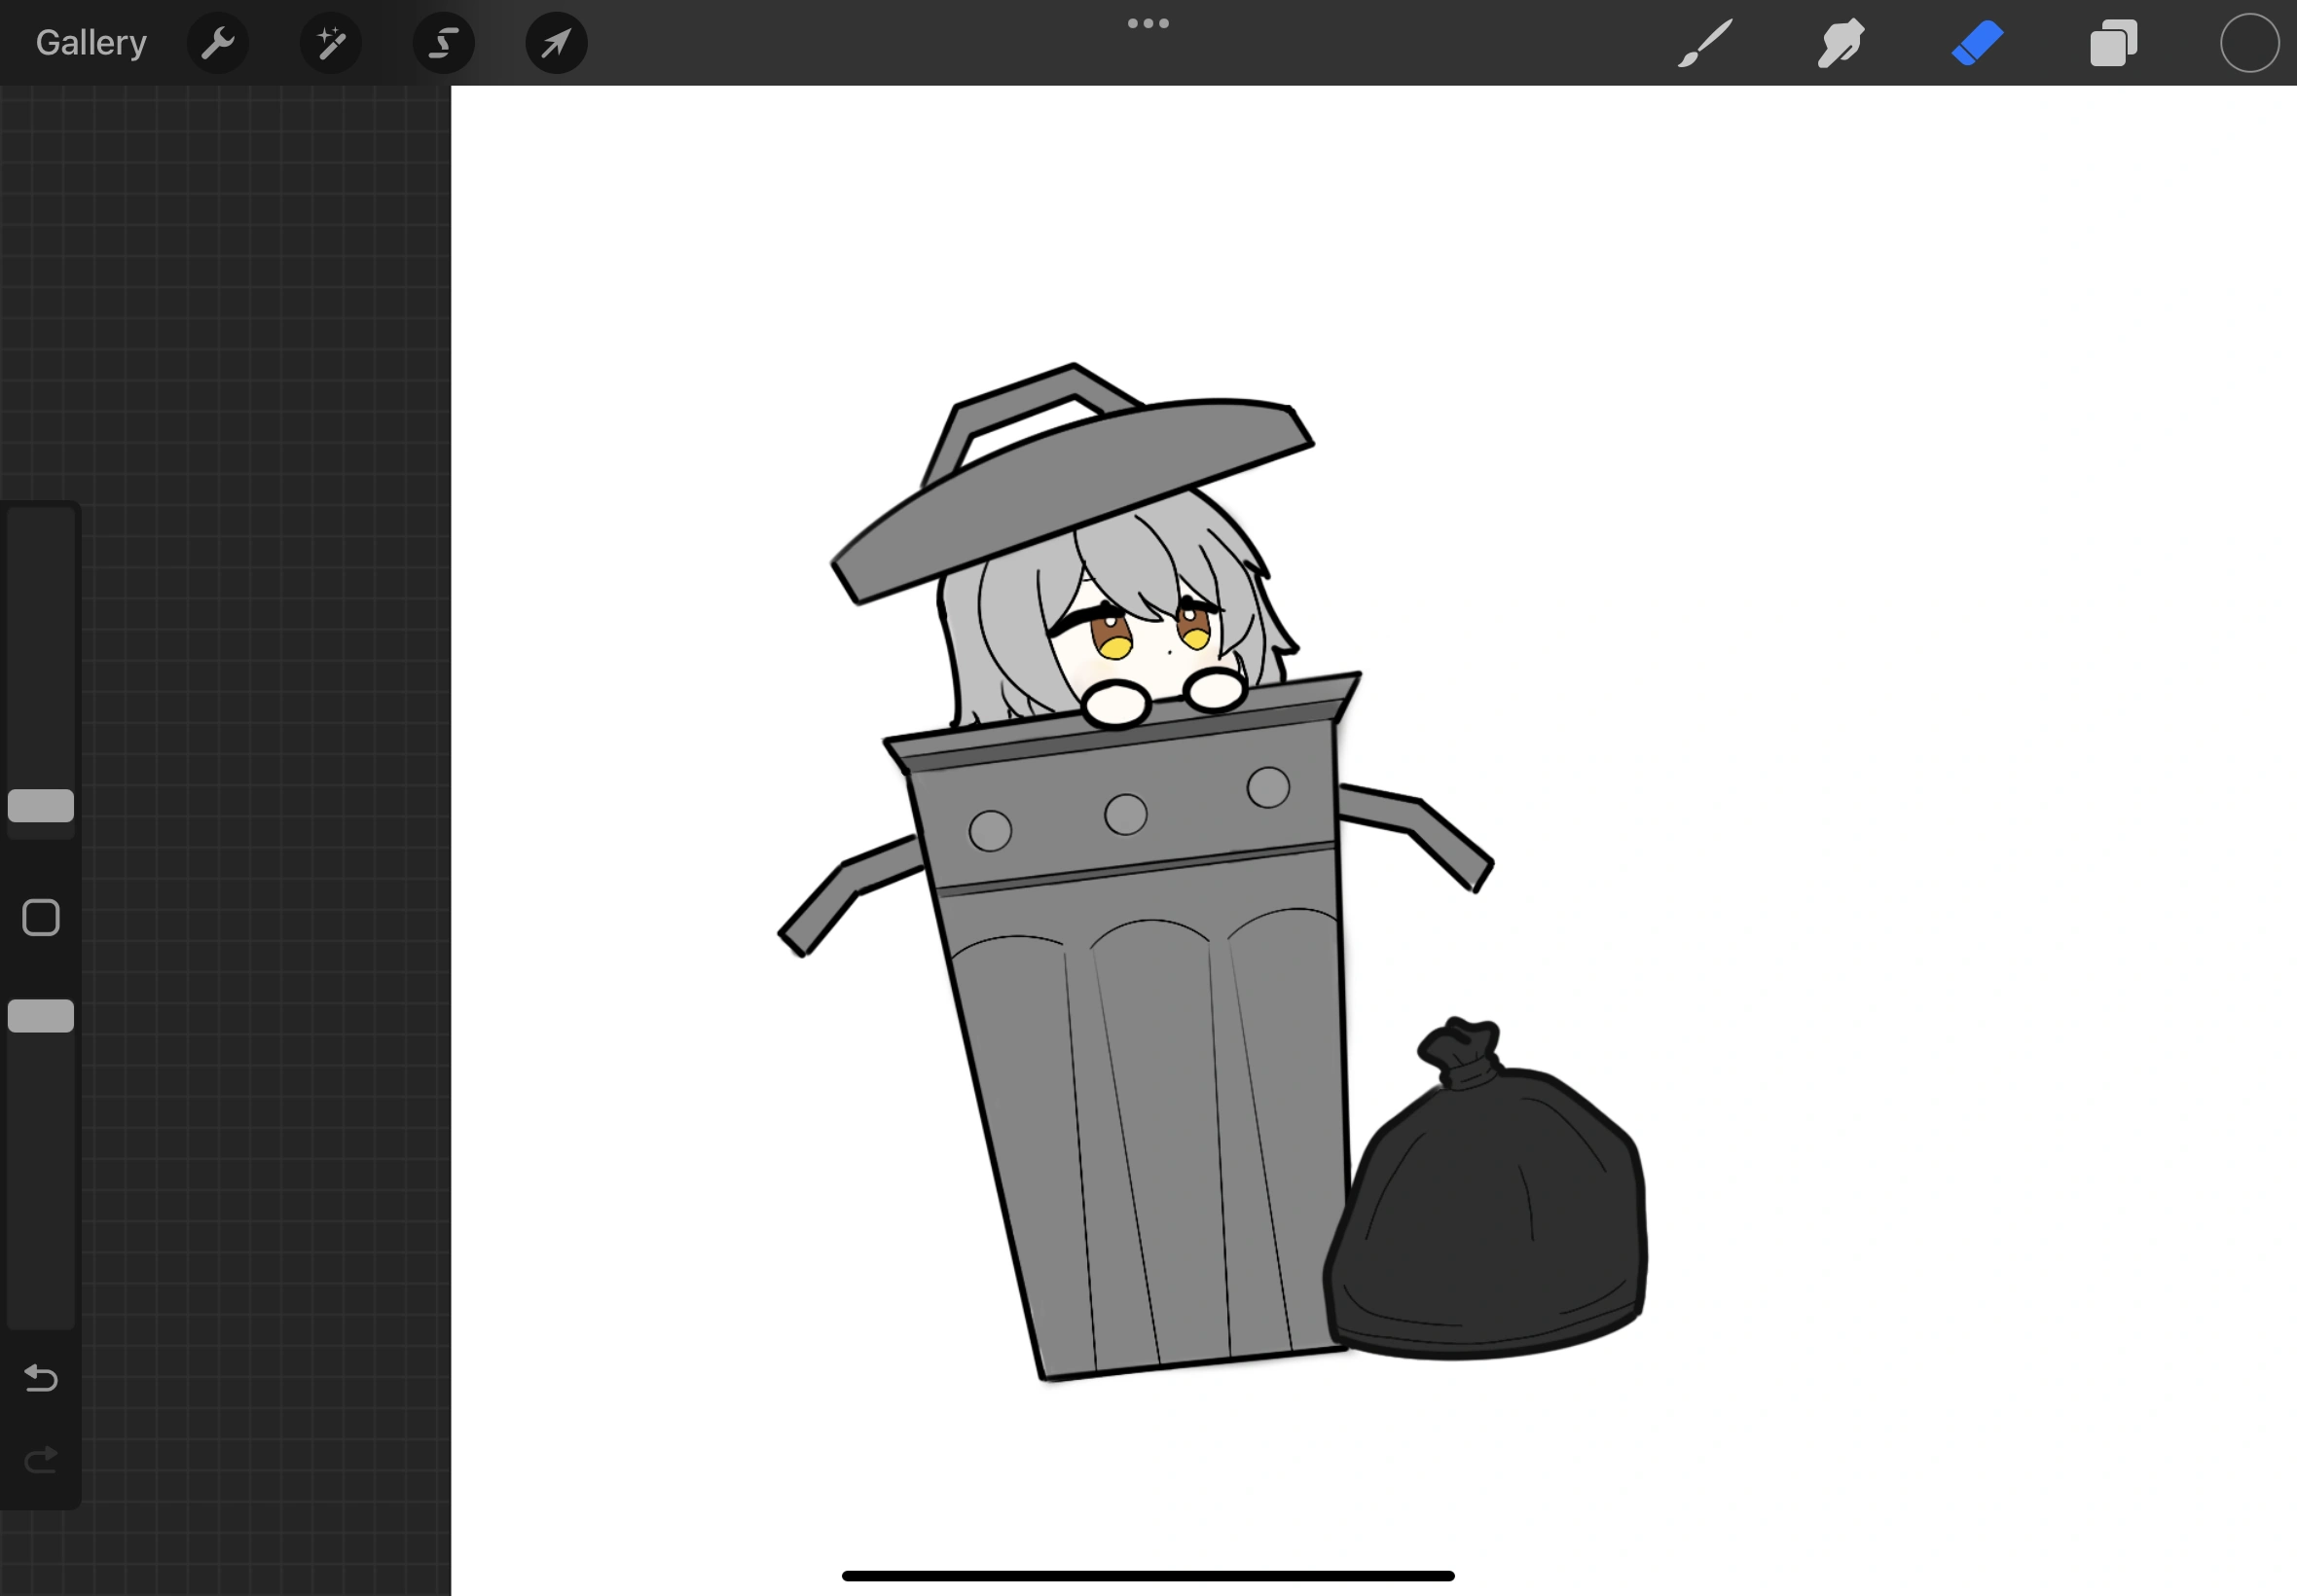
Task: Open the Adjustments magic wand menu
Action: (331, 43)
